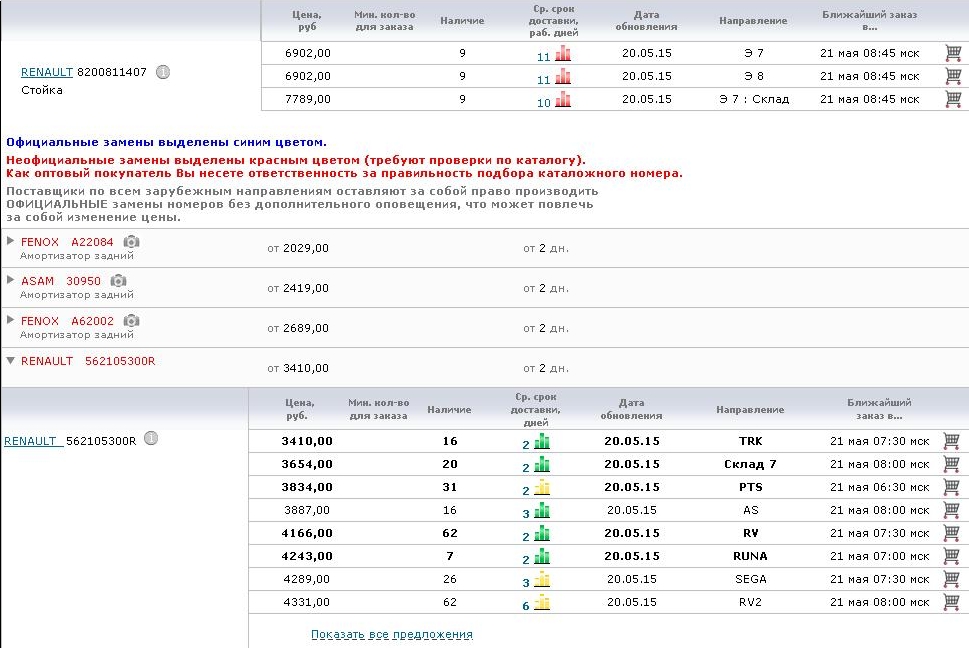Add the SEGA 4289,00 offer to cart
969x648 pixels.
coord(951,579)
